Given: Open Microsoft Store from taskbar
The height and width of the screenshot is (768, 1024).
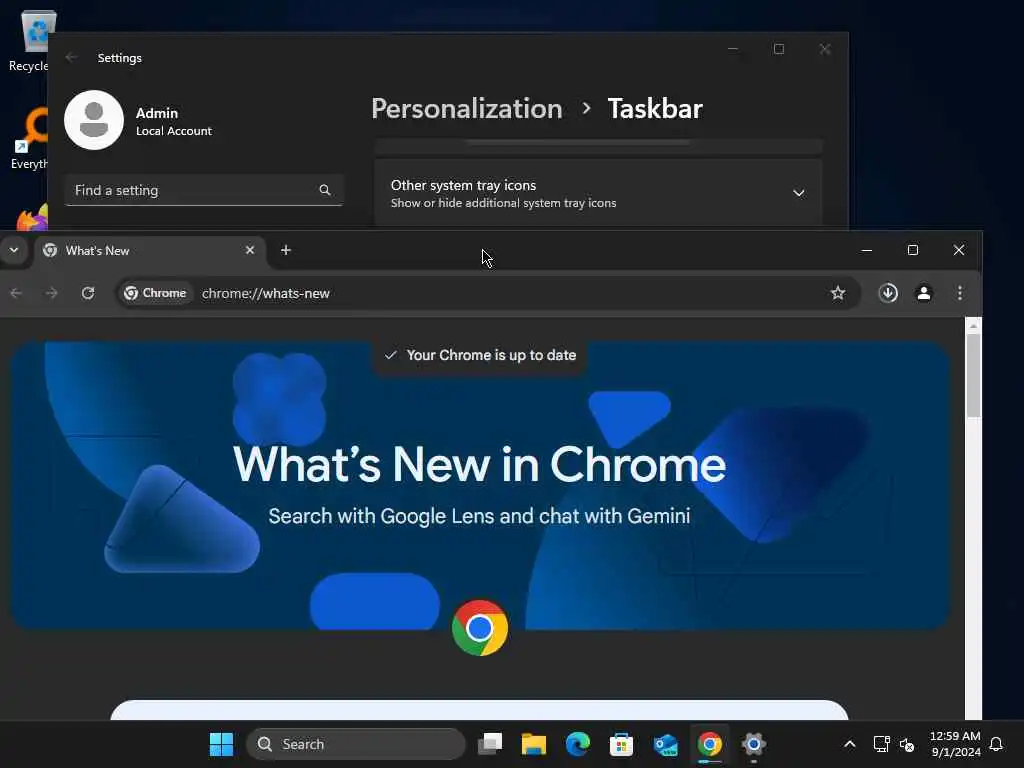Looking at the screenshot, I should click(621, 744).
